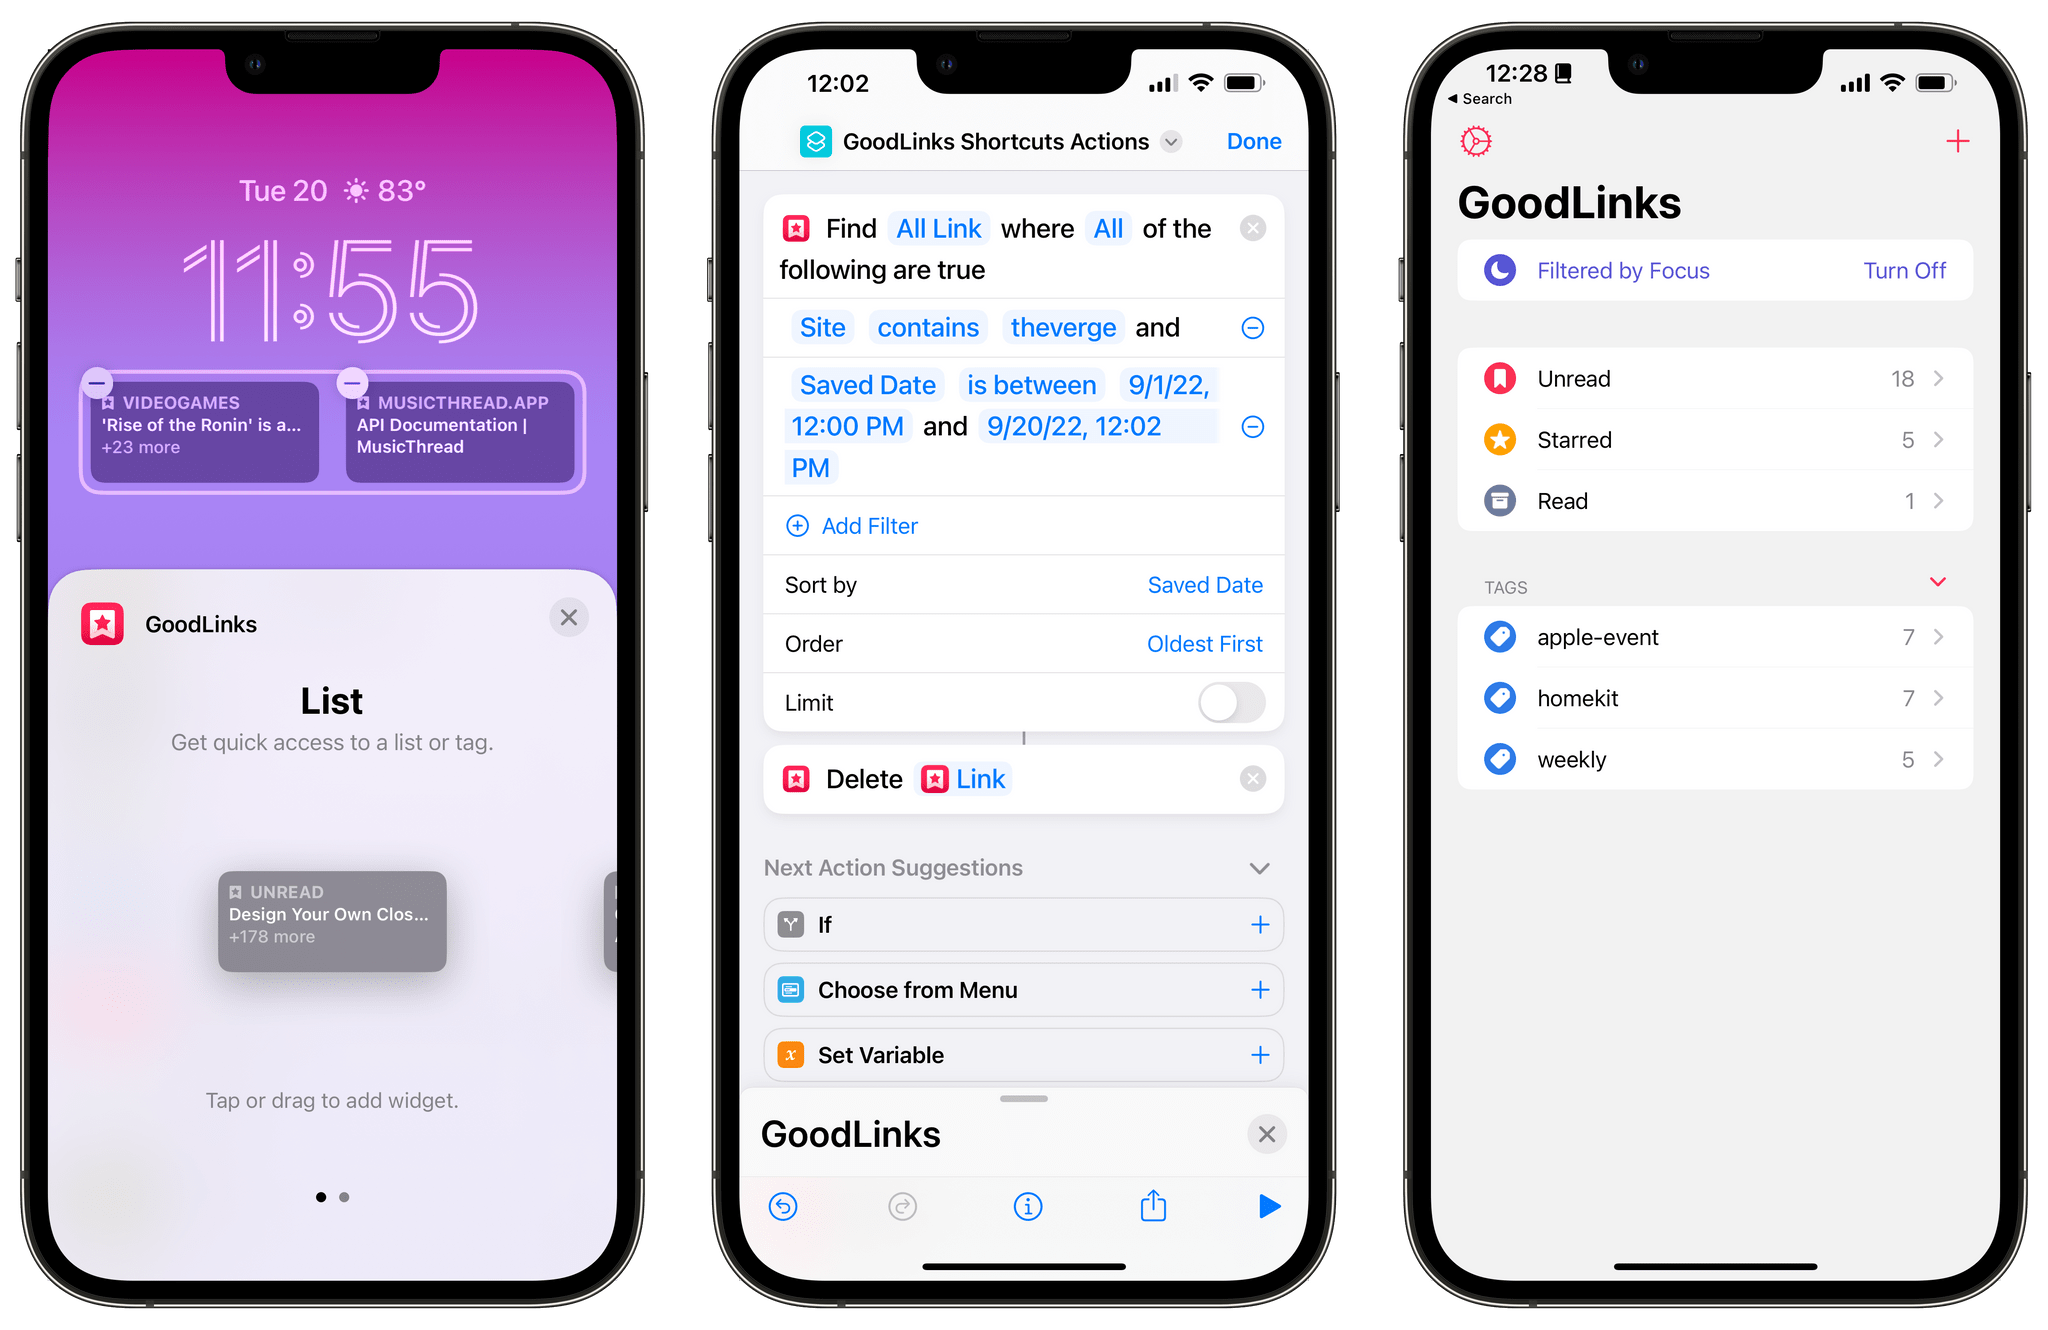The image size is (2048, 1330).
Task: Toggle the Limit switch in shortcut action
Action: pos(1229,702)
